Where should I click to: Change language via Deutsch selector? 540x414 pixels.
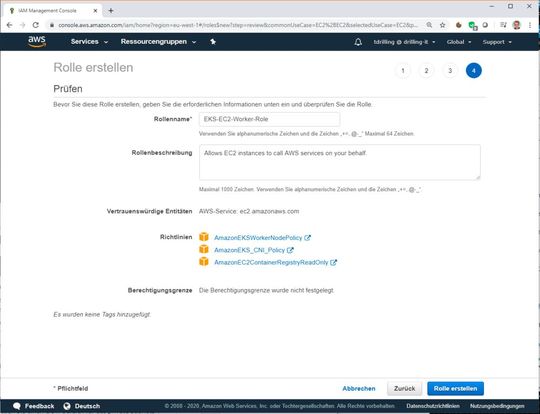87,406
